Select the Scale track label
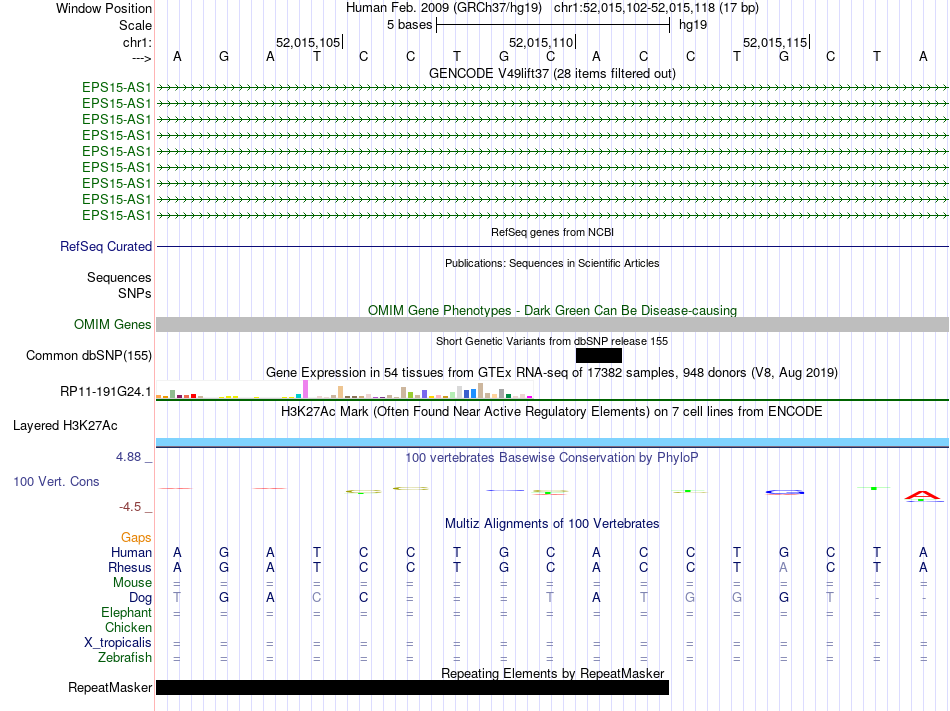This screenshot has width=950, height=711. coord(135,25)
